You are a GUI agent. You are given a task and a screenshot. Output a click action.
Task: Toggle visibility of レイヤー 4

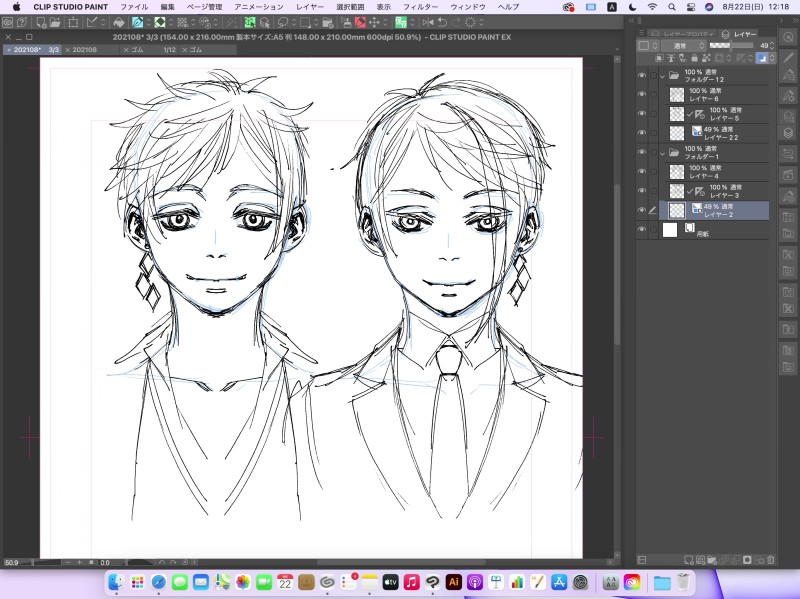(642, 171)
